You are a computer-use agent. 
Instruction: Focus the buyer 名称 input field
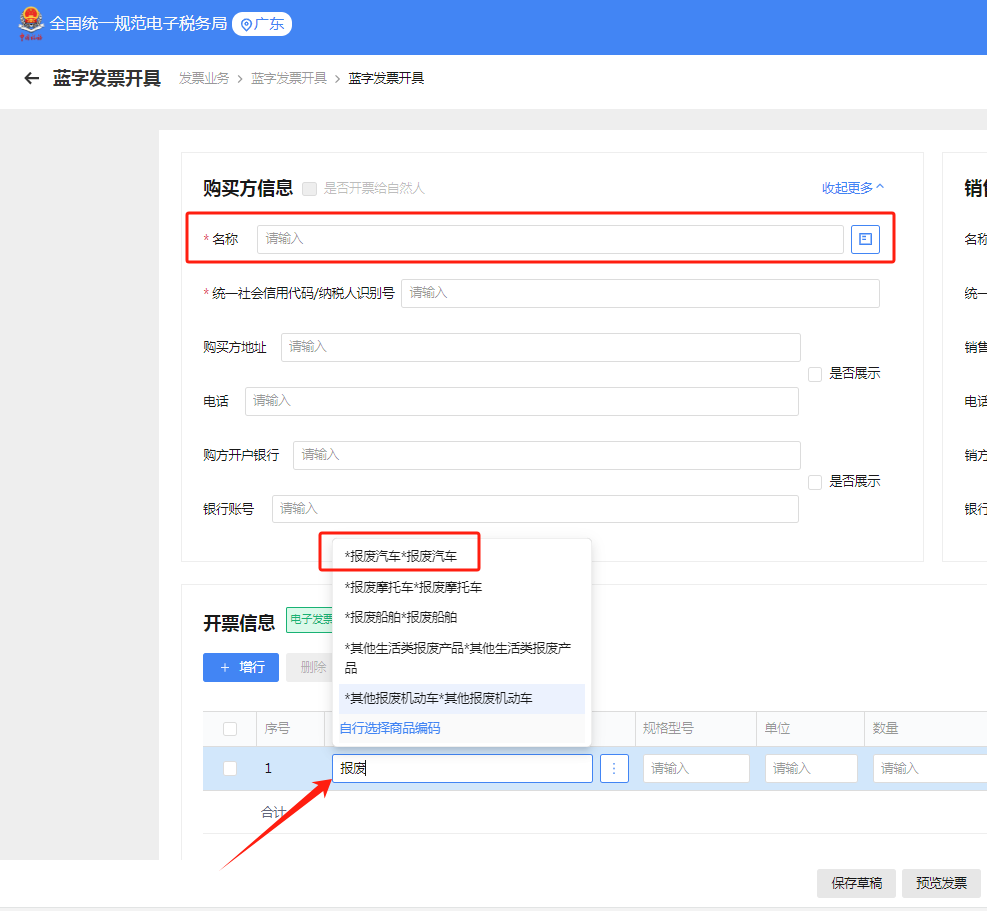(550, 239)
